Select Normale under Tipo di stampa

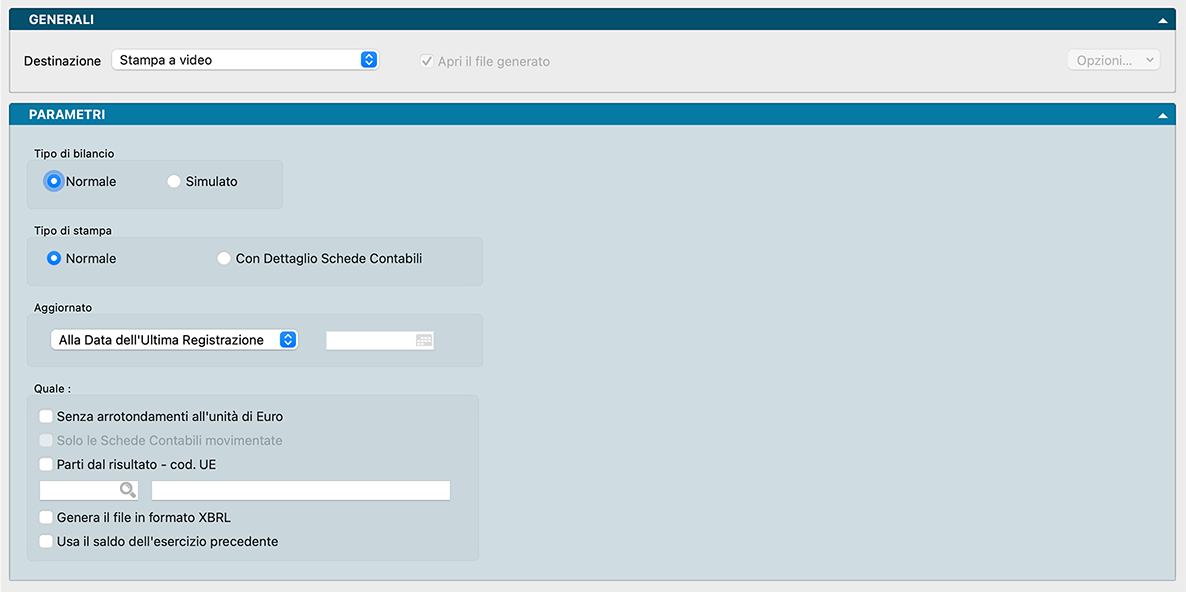(54, 258)
